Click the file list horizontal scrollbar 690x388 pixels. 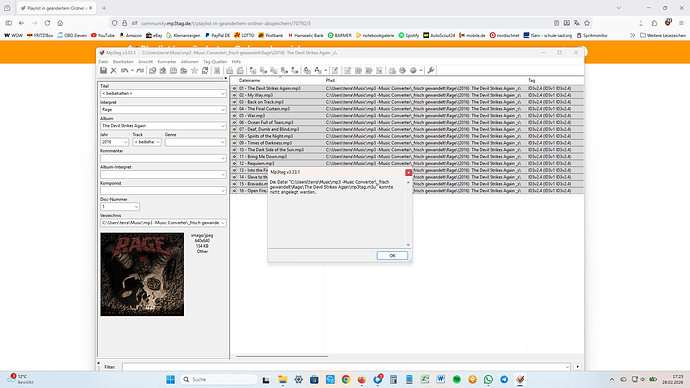(x=282, y=356)
